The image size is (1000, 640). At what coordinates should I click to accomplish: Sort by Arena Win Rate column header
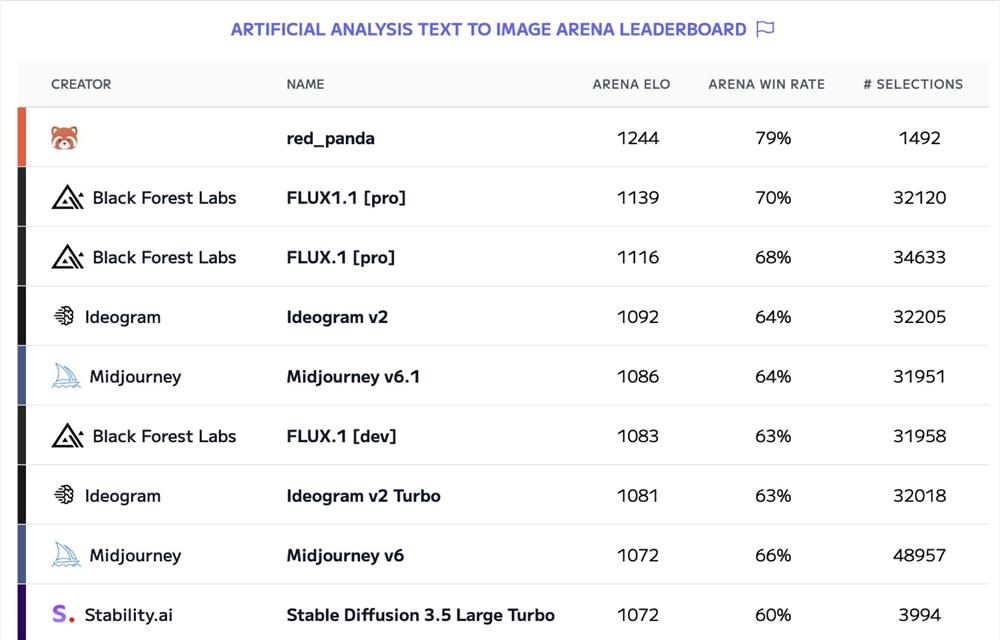coord(766,84)
